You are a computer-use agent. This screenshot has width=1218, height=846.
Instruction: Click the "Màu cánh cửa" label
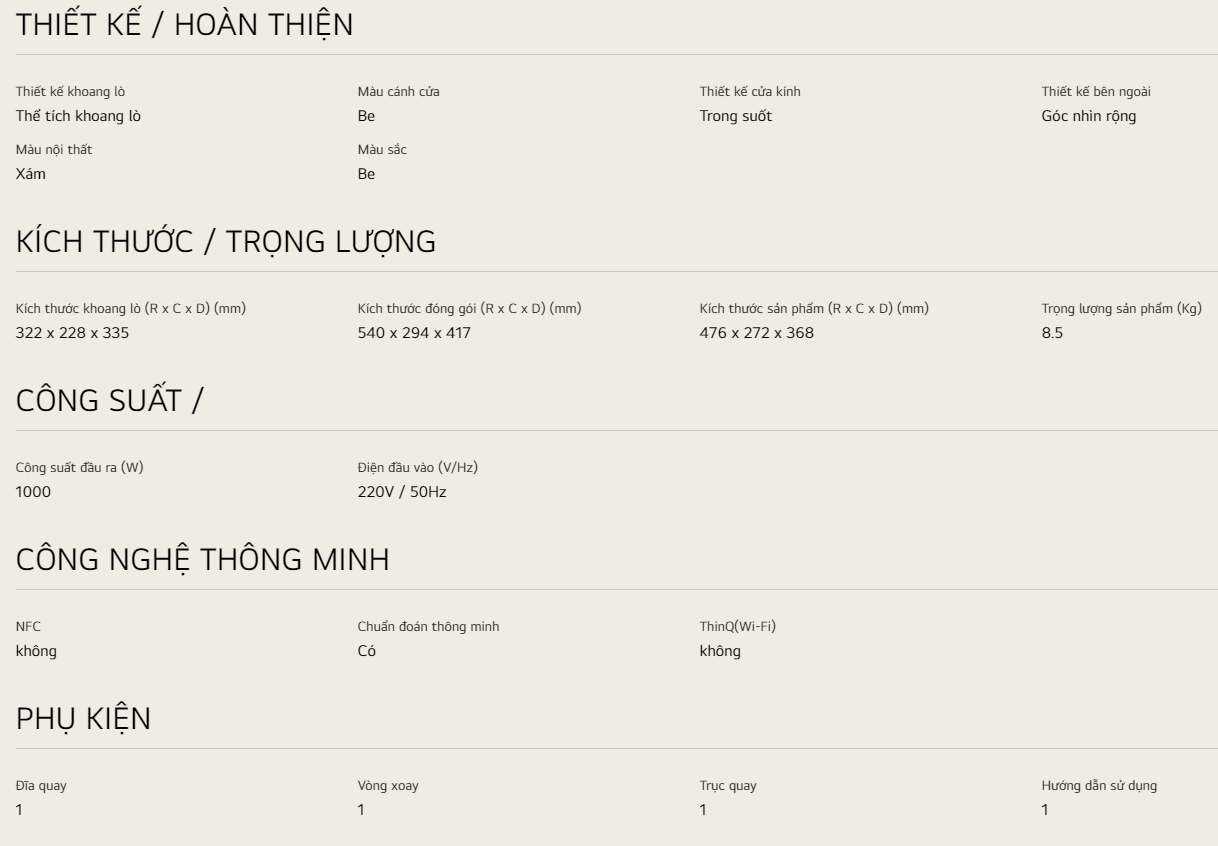coord(398,92)
